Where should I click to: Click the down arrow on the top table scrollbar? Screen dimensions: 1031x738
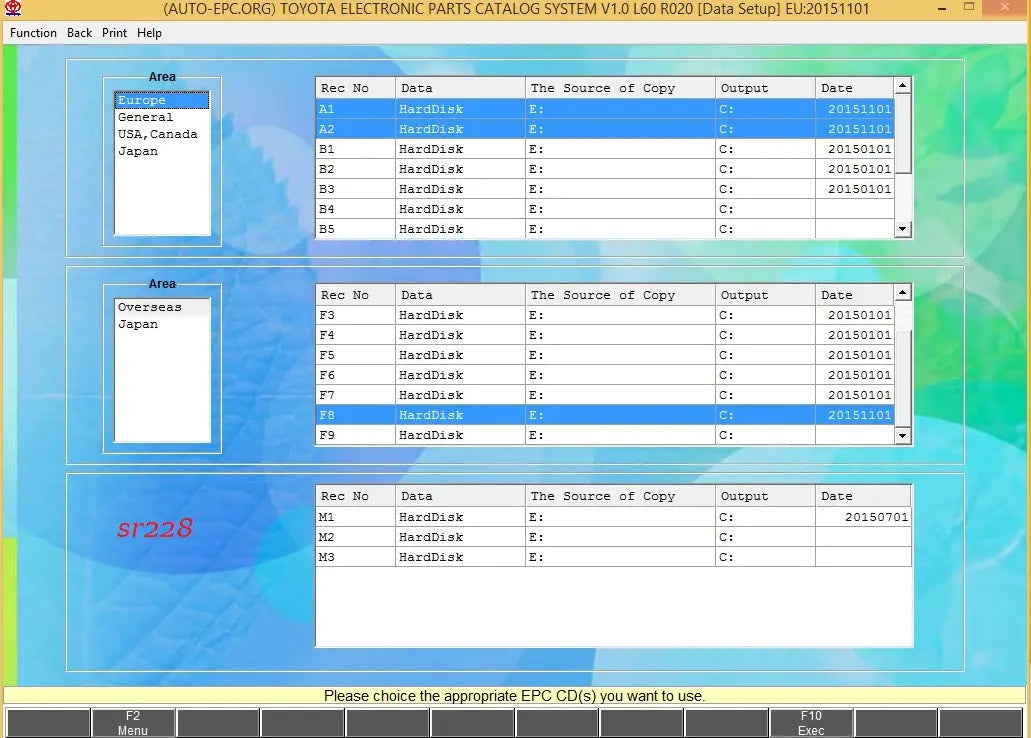tap(902, 229)
